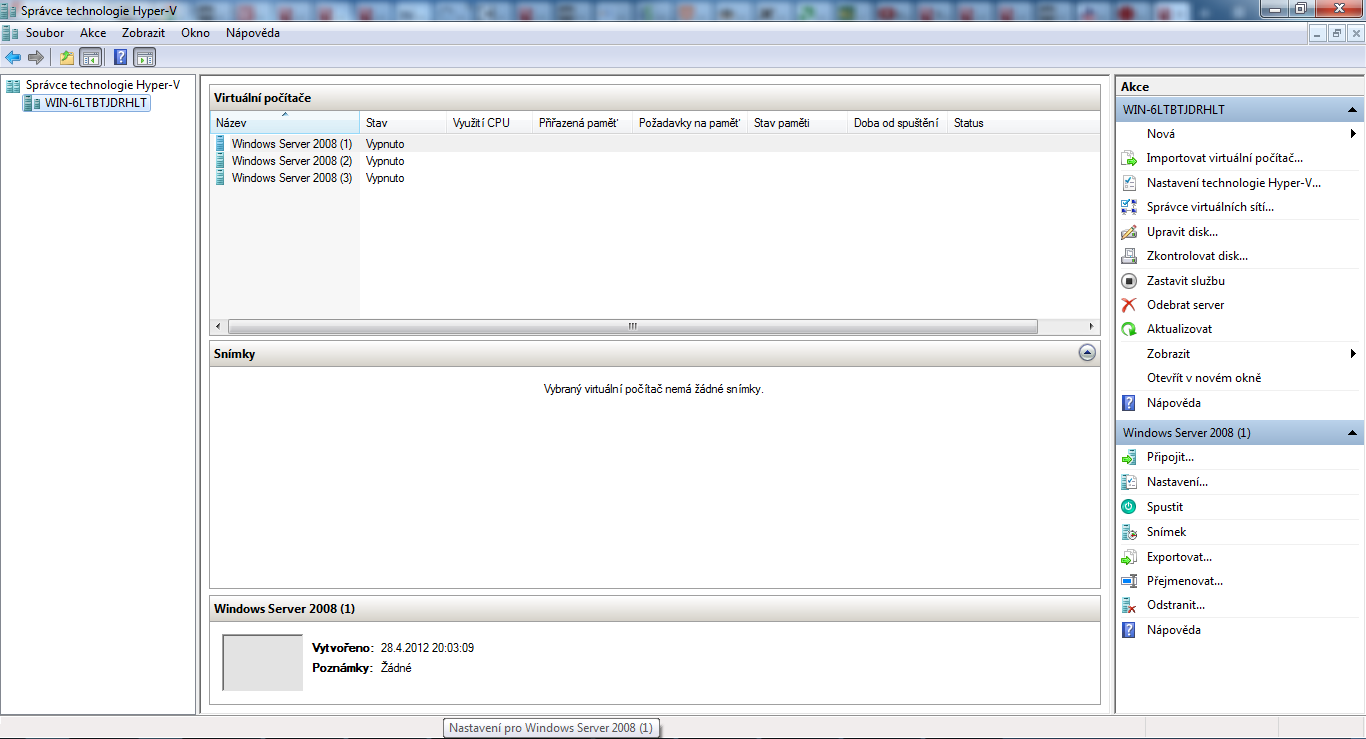The width and height of the screenshot is (1366, 739).
Task: Click the Up one level folder icon
Action: pyautogui.click(x=67, y=57)
